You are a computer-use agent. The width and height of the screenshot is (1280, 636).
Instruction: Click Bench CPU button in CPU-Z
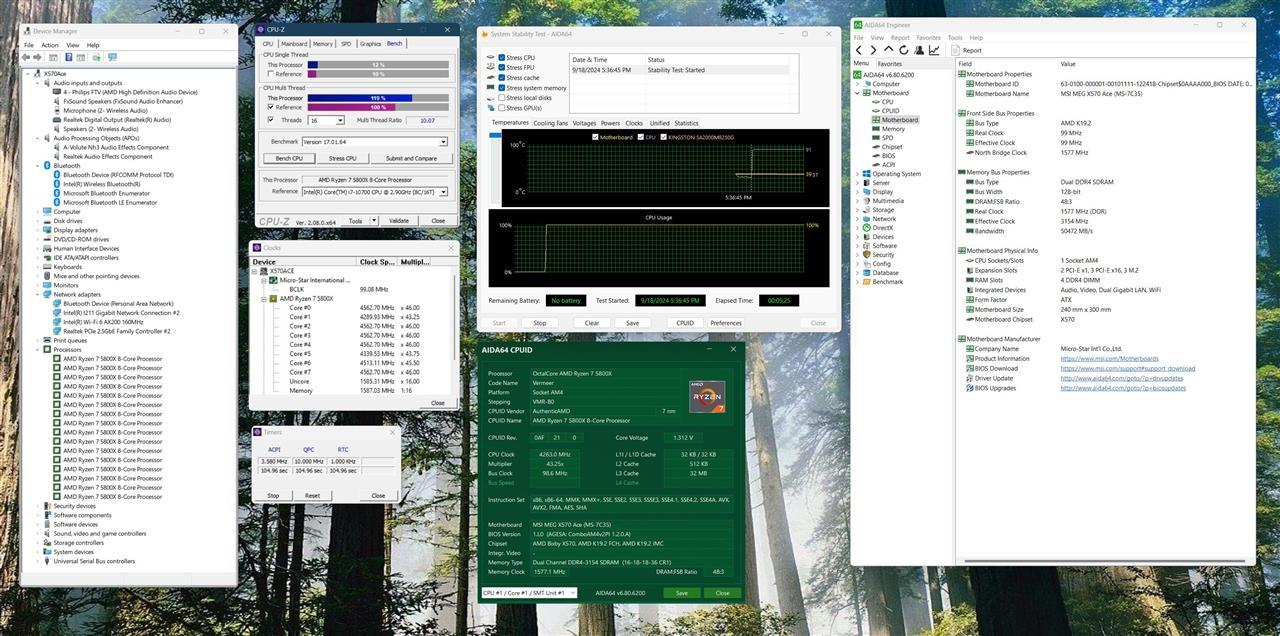click(289, 158)
